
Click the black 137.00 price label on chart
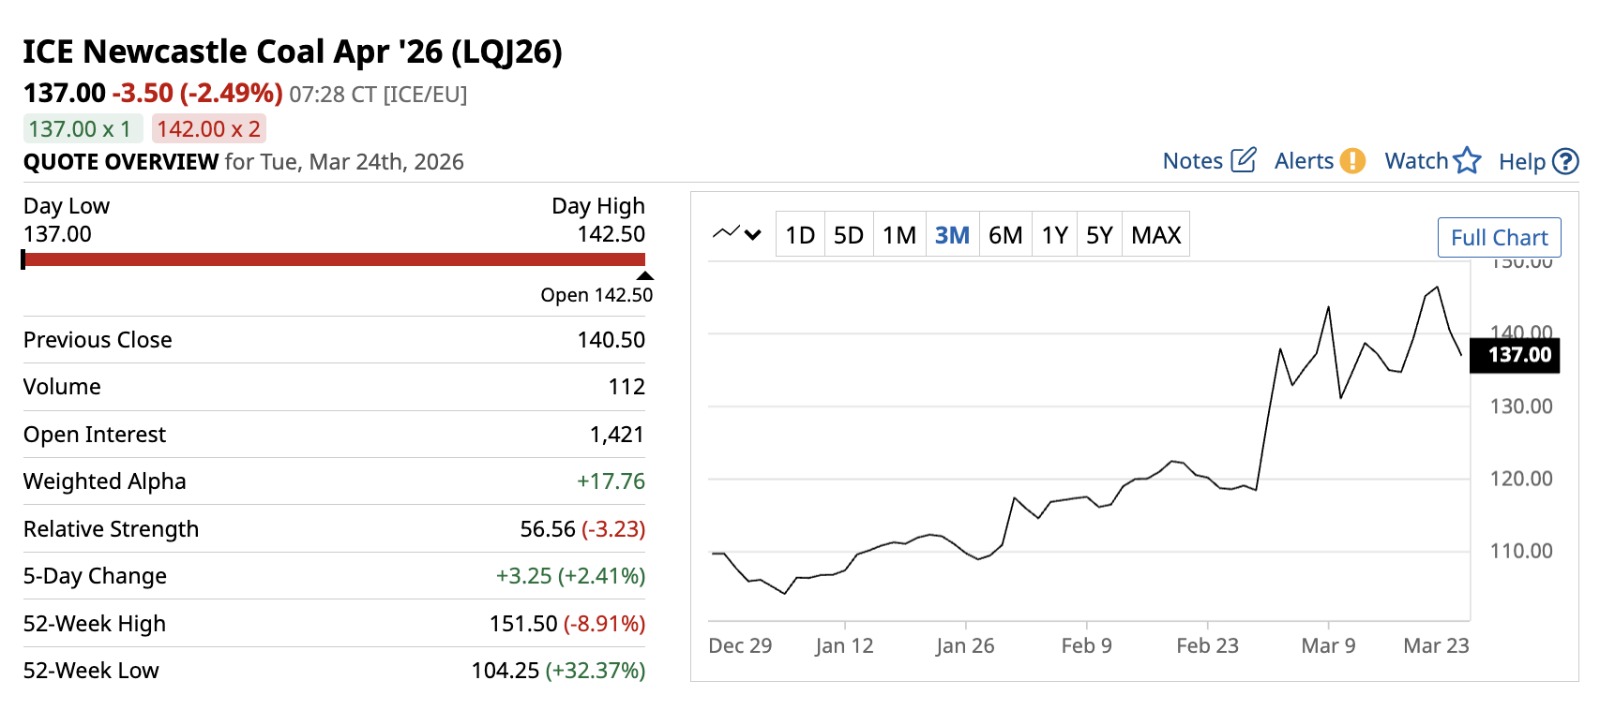(1518, 355)
